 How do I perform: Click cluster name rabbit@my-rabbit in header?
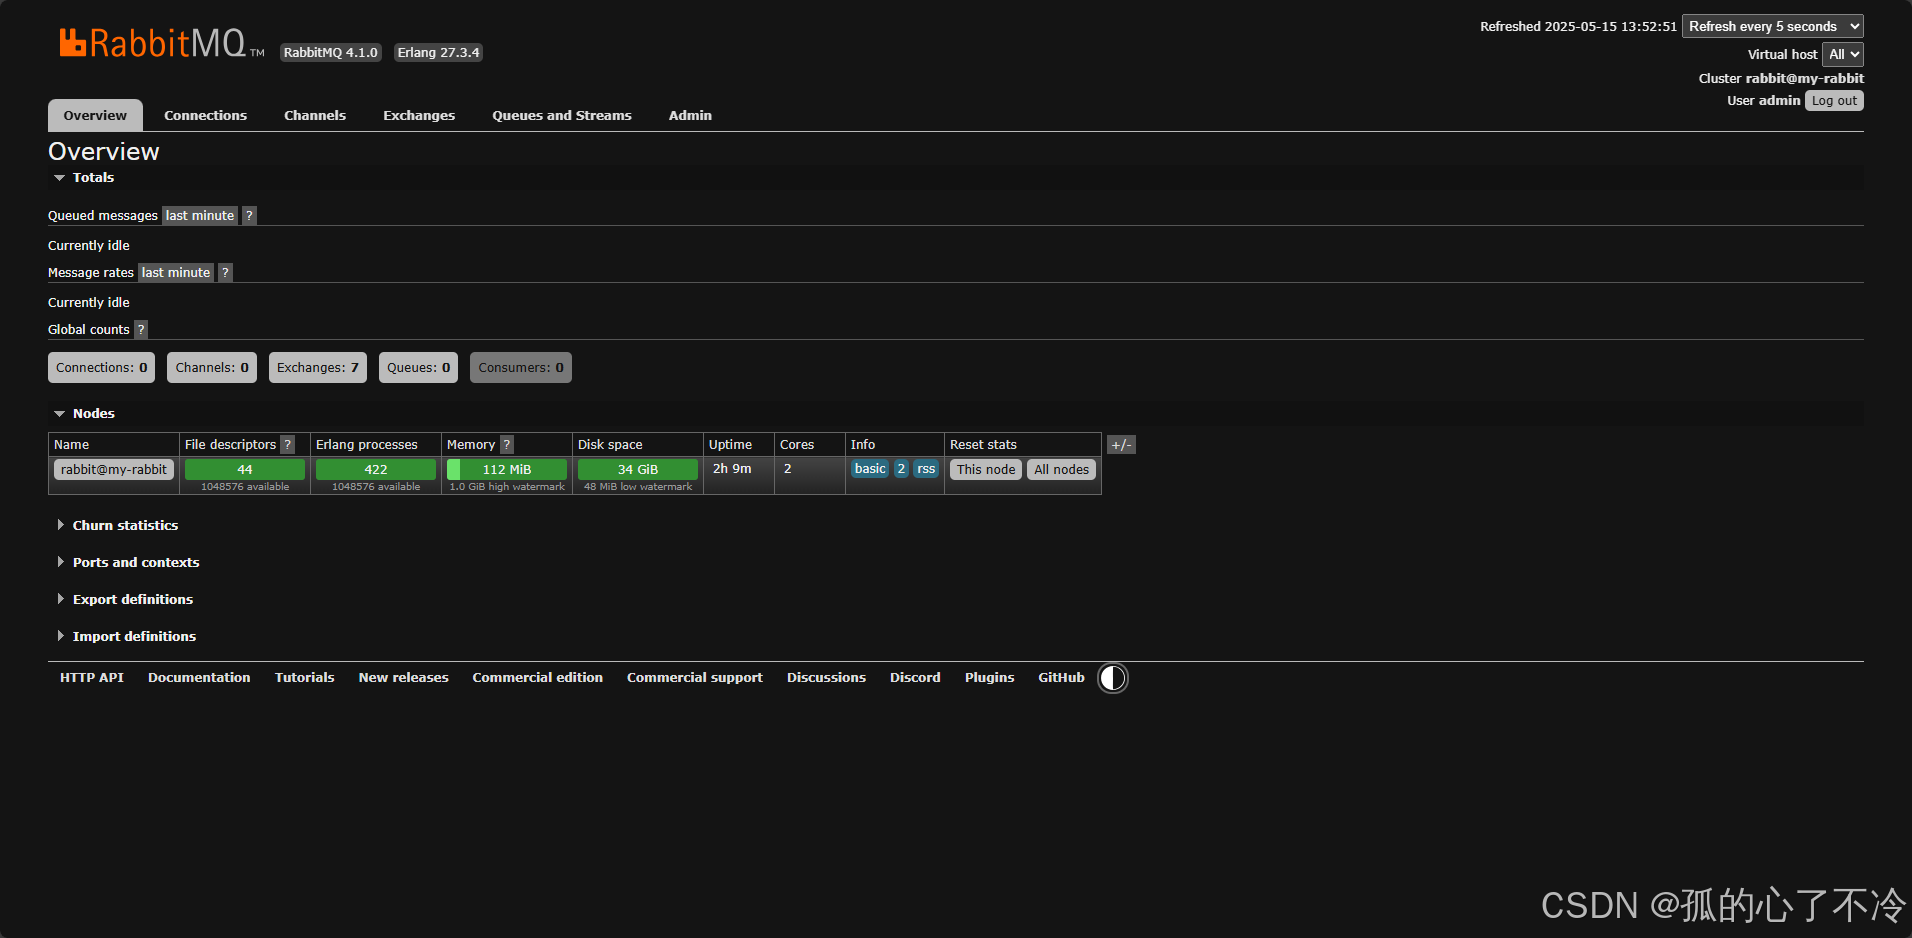point(1804,78)
